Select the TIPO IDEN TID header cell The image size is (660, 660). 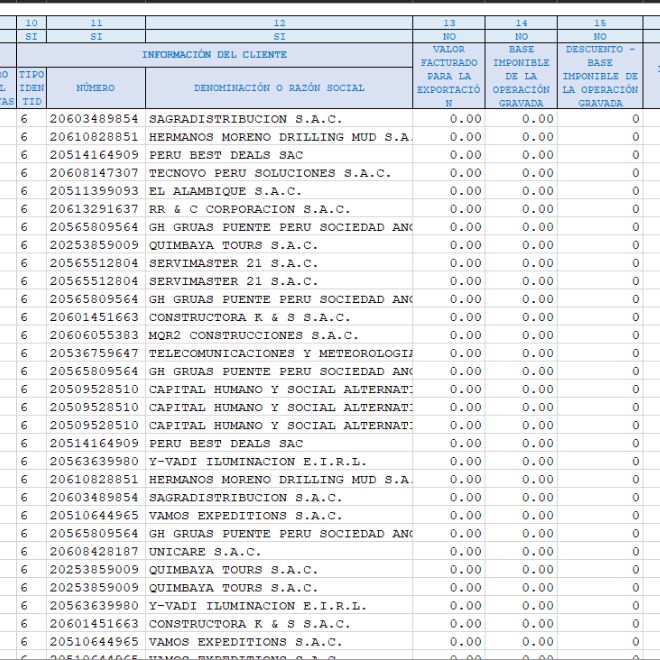[x=31, y=88]
